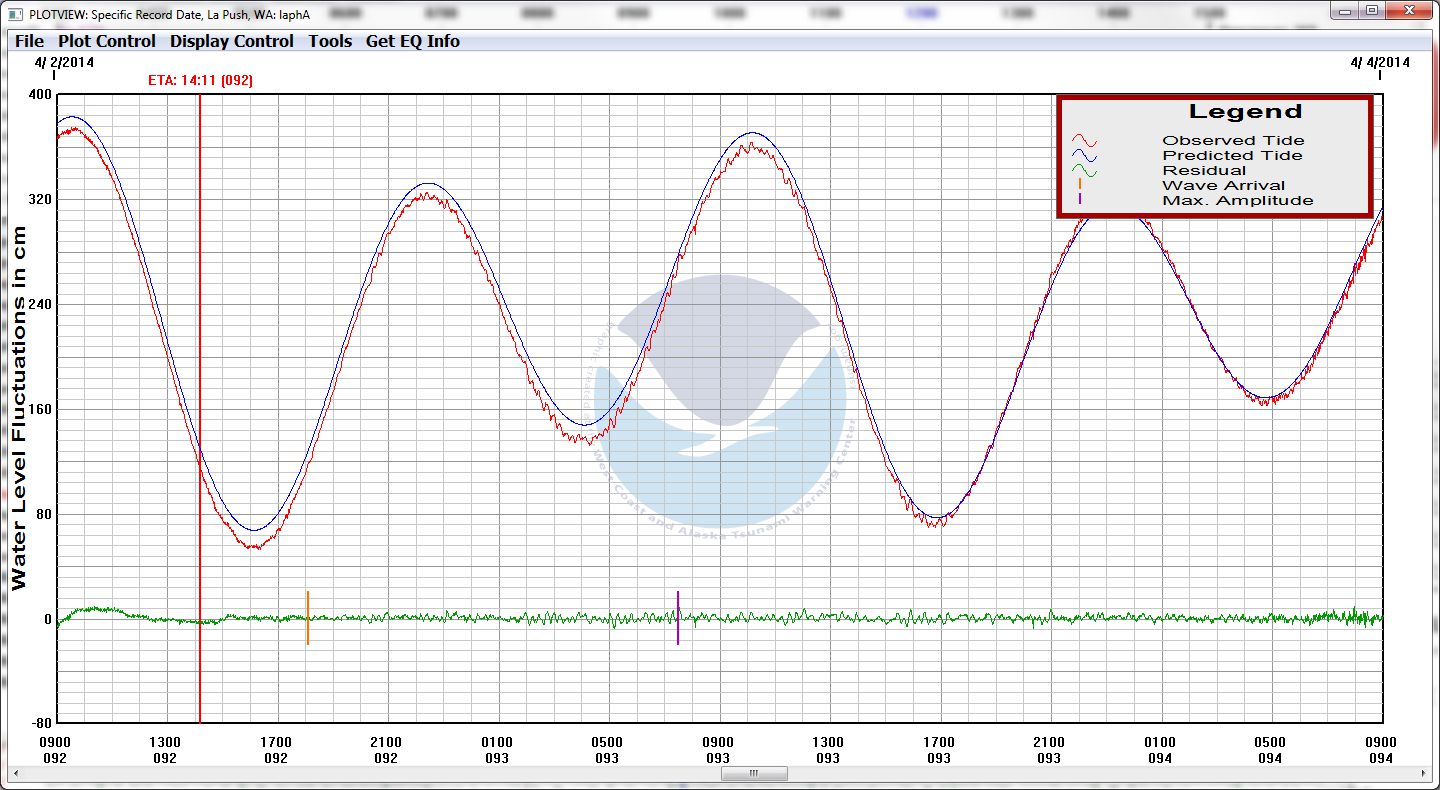Image resolution: width=1440 pixels, height=790 pixels.
Task: Click the 240 value on the vertical axis
Action: [40, 305]
